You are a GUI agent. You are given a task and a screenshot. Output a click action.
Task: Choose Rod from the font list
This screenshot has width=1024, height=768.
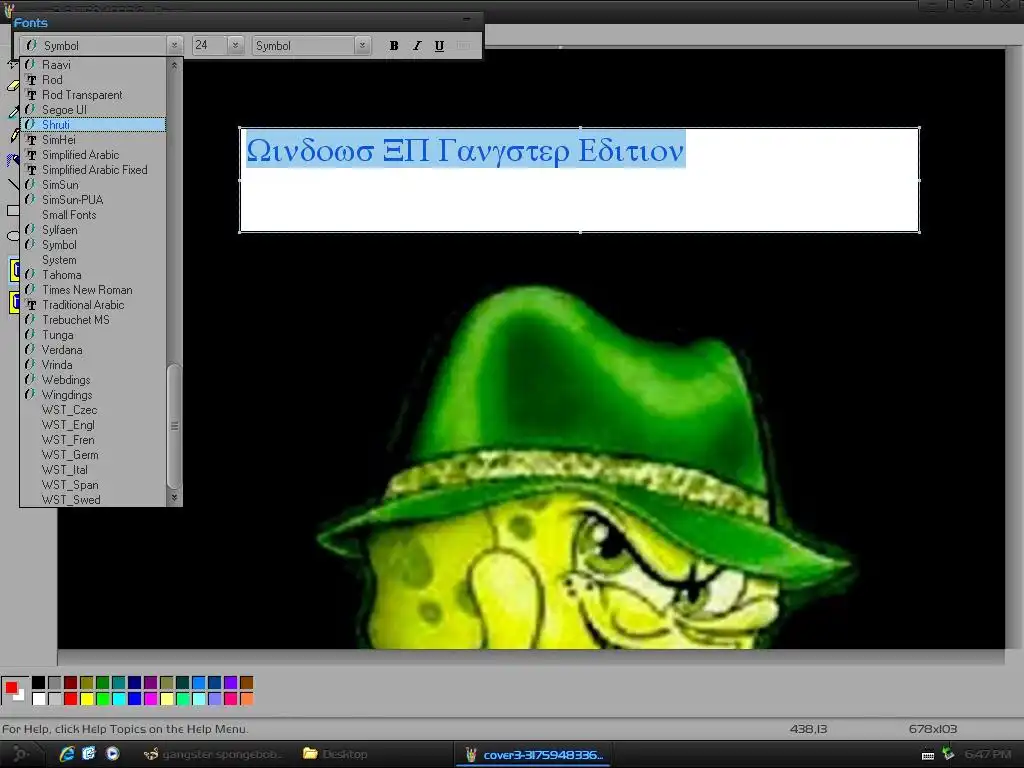point(93,80)
